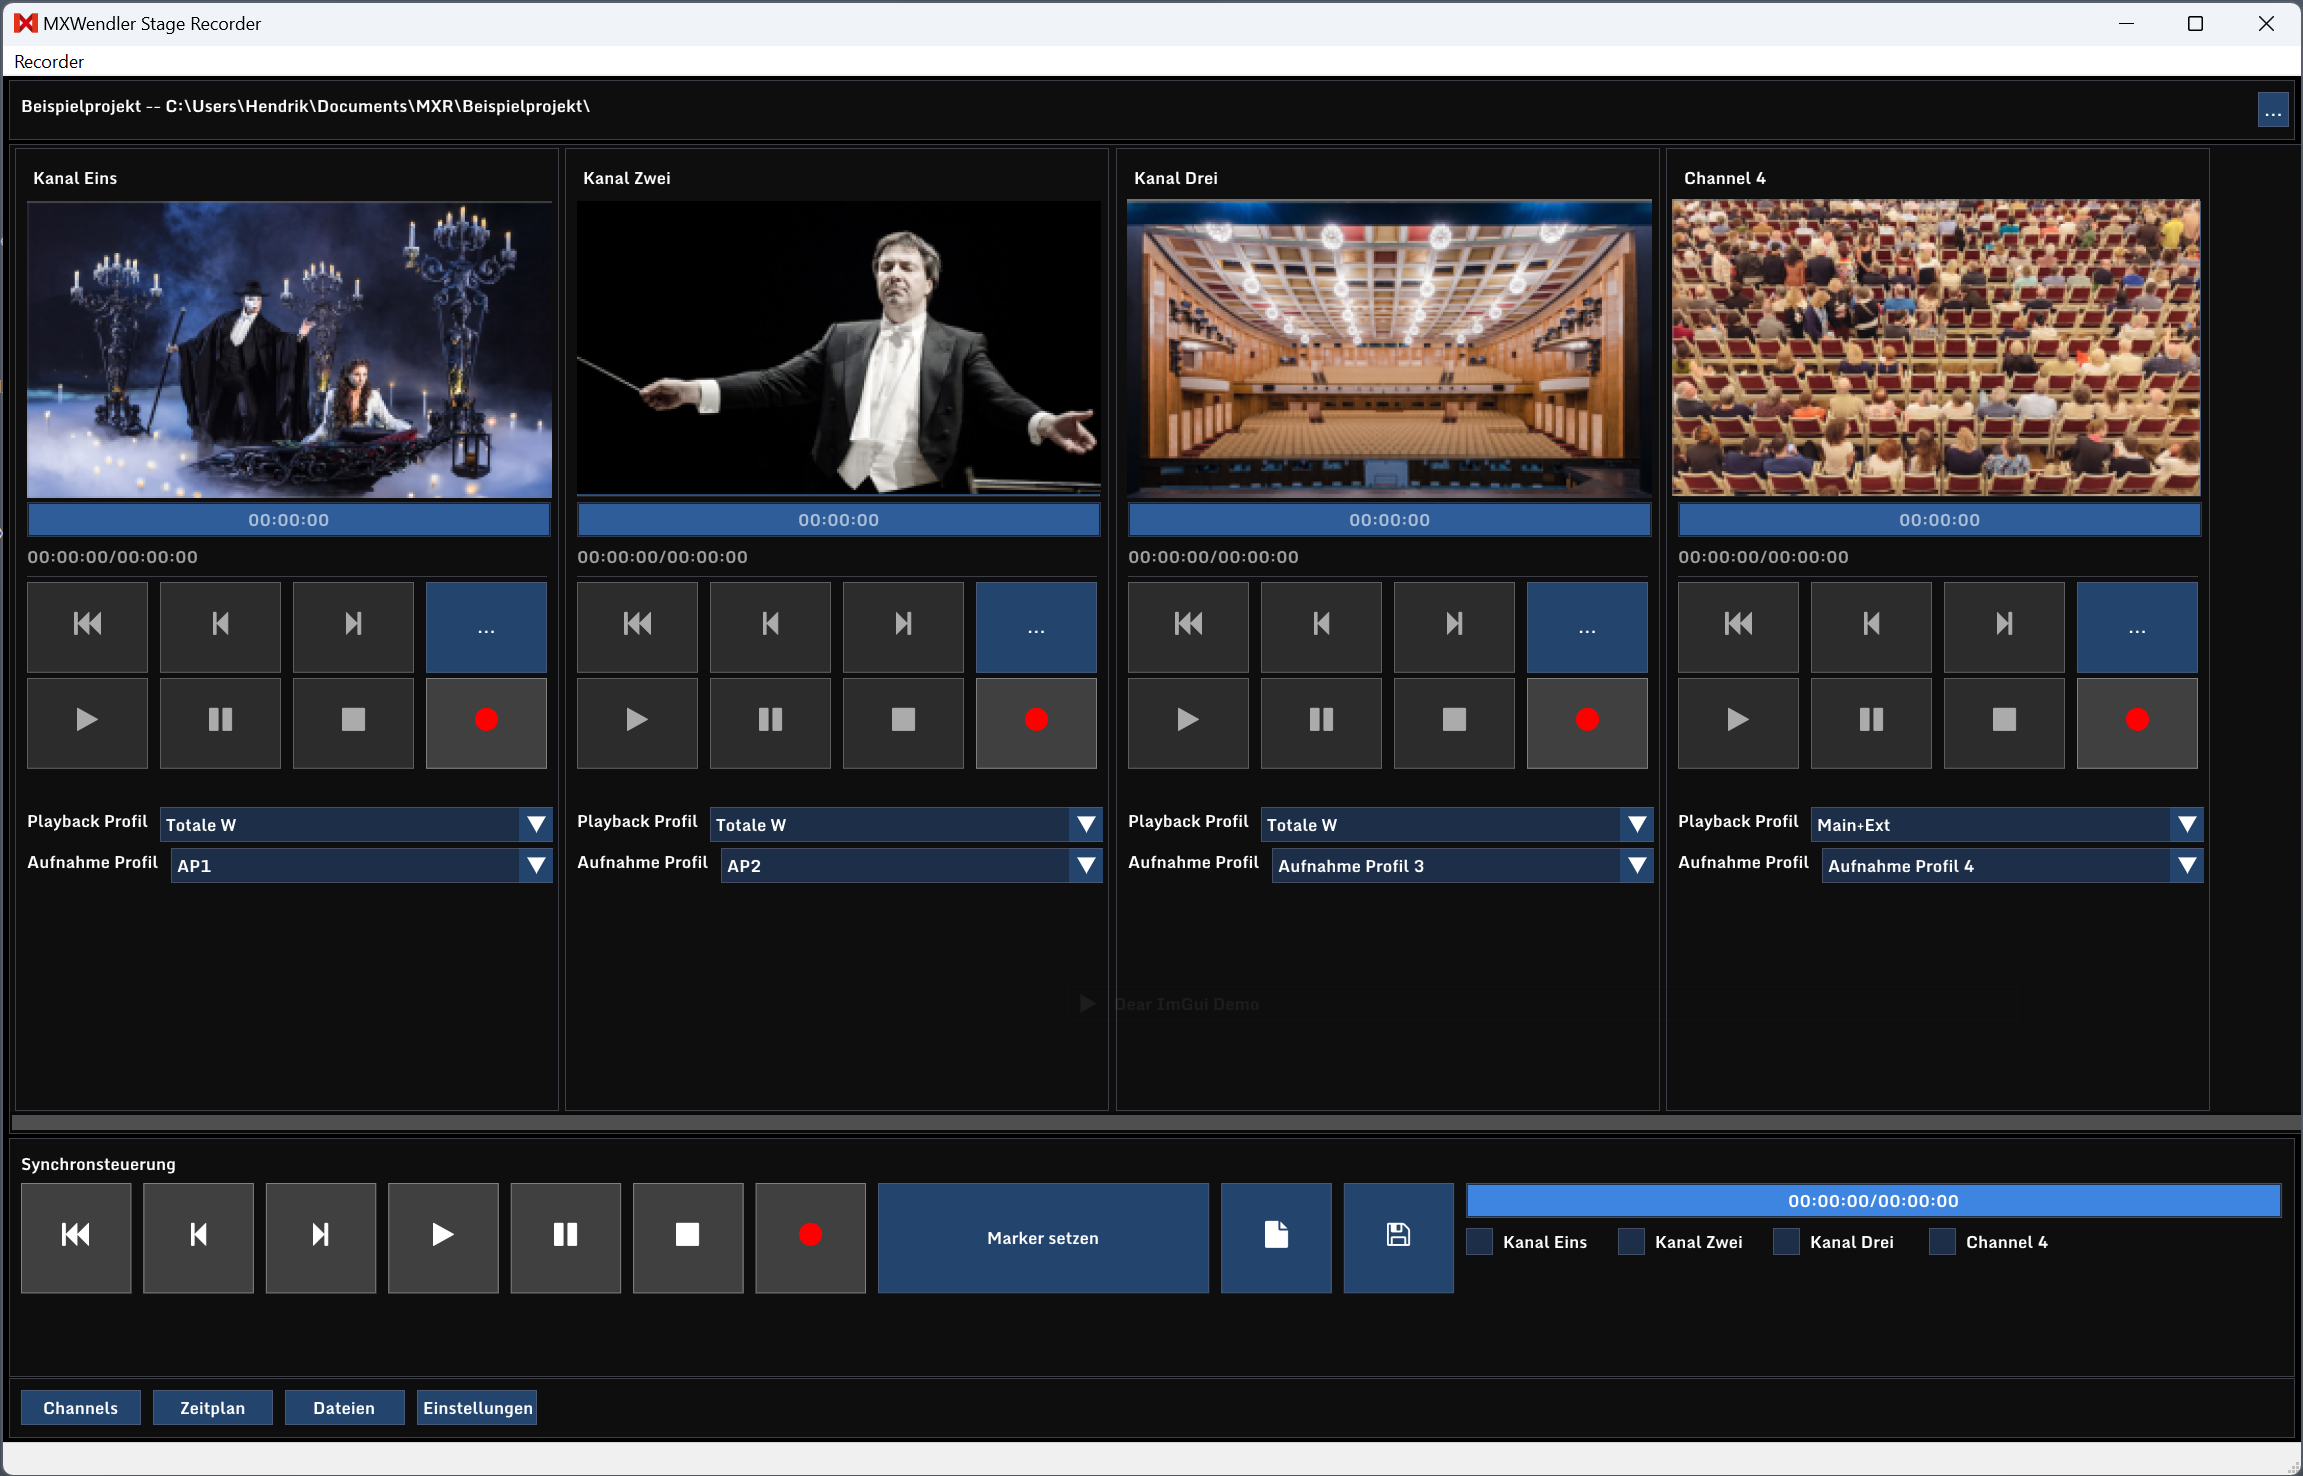
Task: Enable Channel 4 in synchronization
Action: click(x=1944, y=1241)
